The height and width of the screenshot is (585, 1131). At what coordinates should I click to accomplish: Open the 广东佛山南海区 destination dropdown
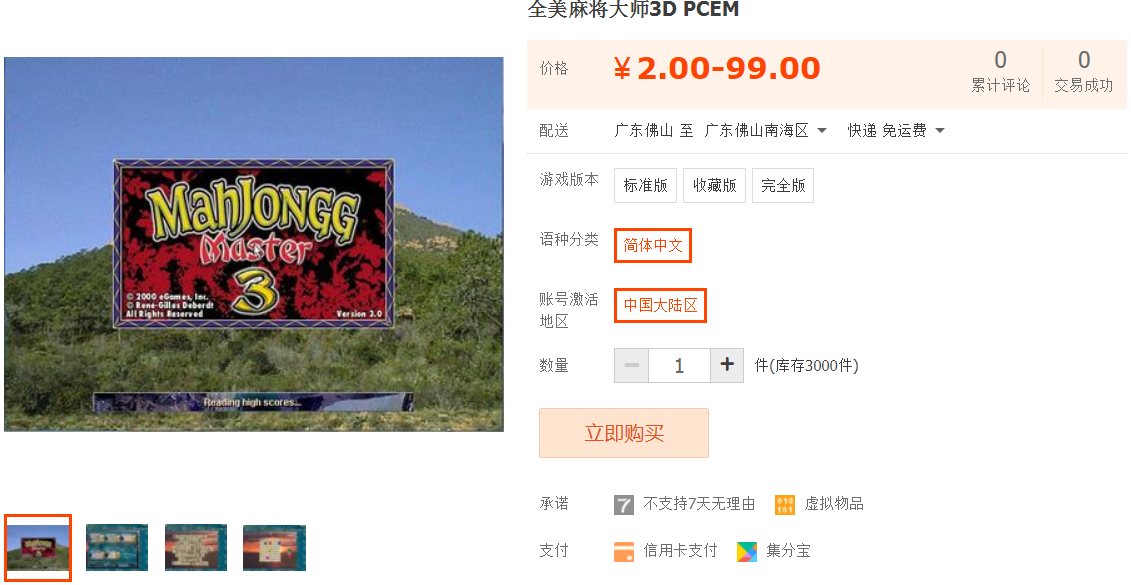click(765, 131)
